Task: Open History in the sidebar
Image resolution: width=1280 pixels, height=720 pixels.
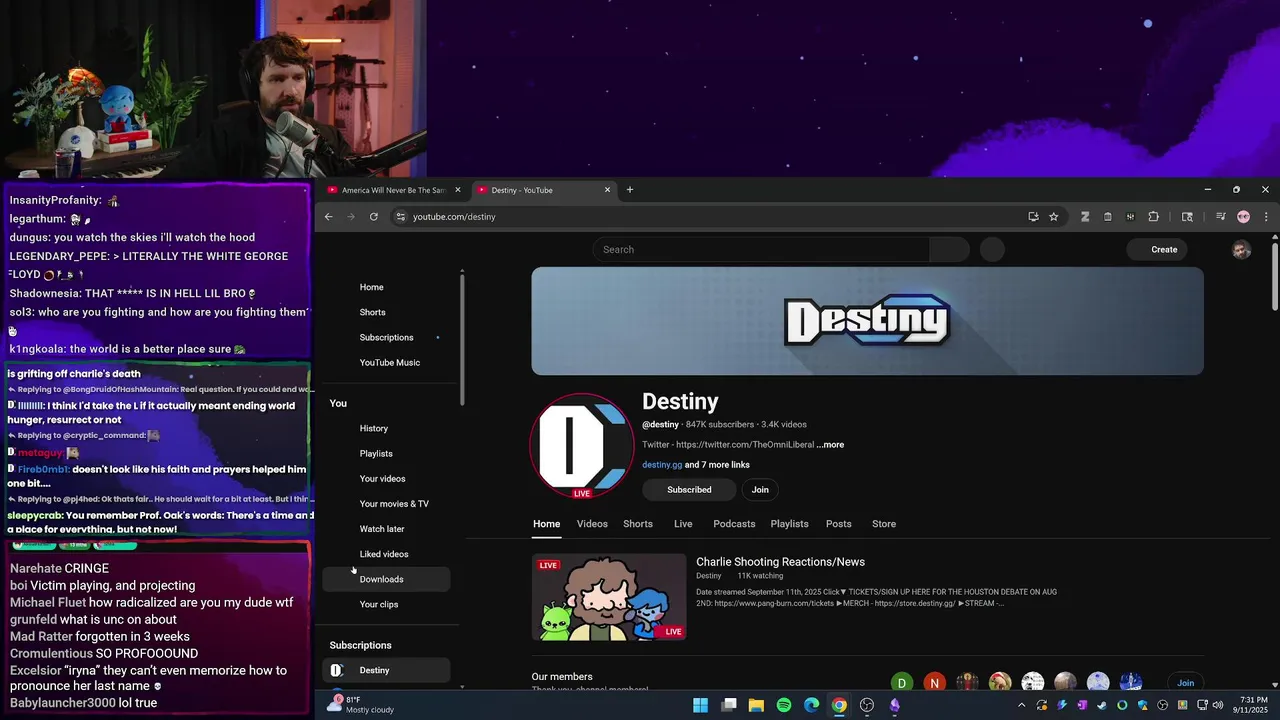Action: click(386, 428)
